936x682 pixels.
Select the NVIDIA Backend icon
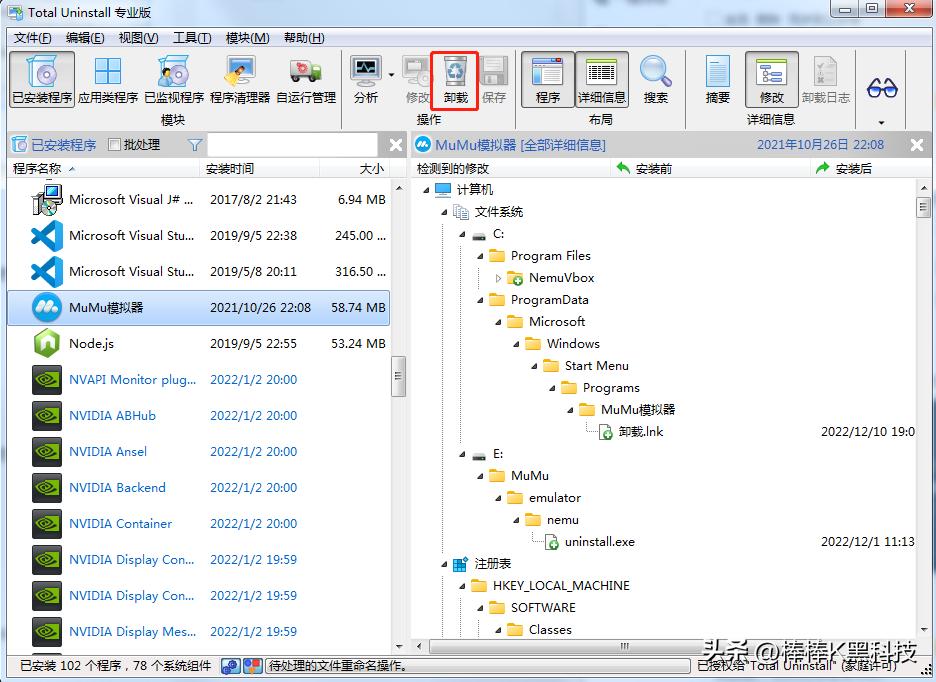point(47,488)
